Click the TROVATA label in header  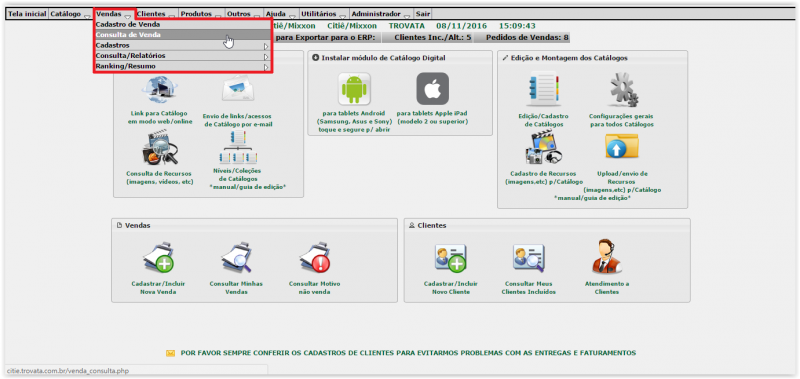point(407,26)
